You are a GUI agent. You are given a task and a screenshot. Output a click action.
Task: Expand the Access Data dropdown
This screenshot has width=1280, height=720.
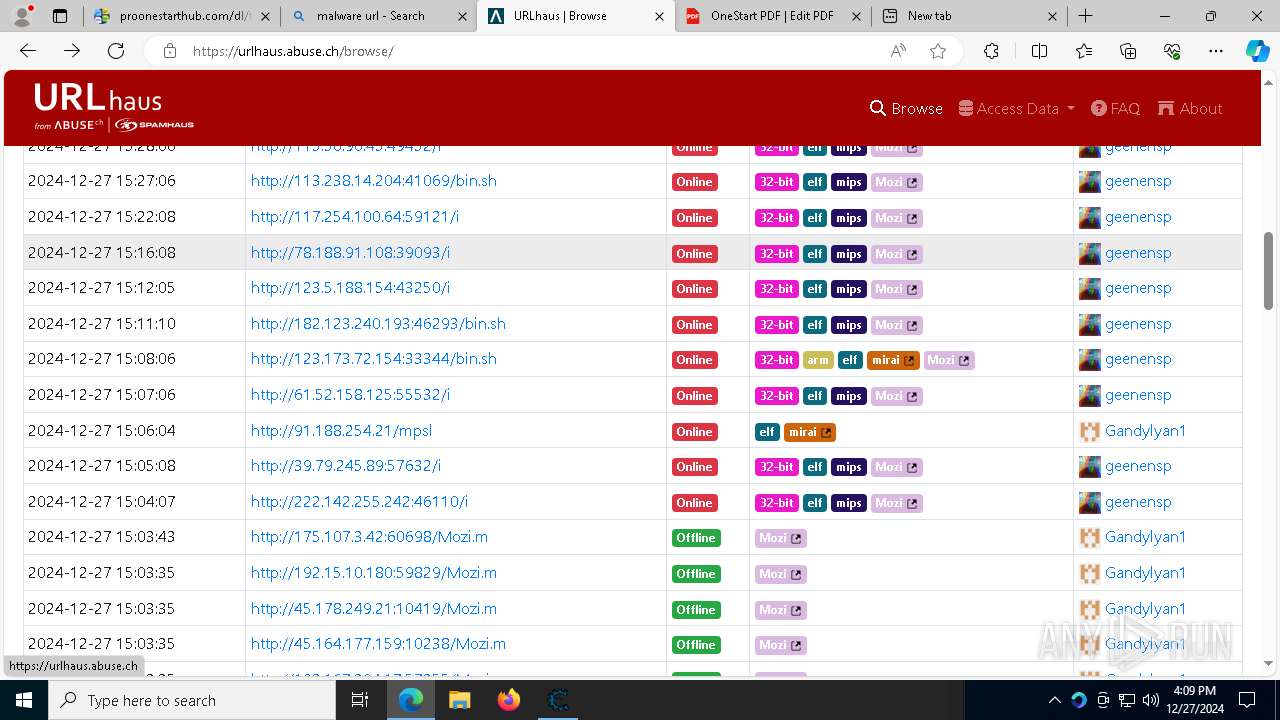[x=1016, y=108]
